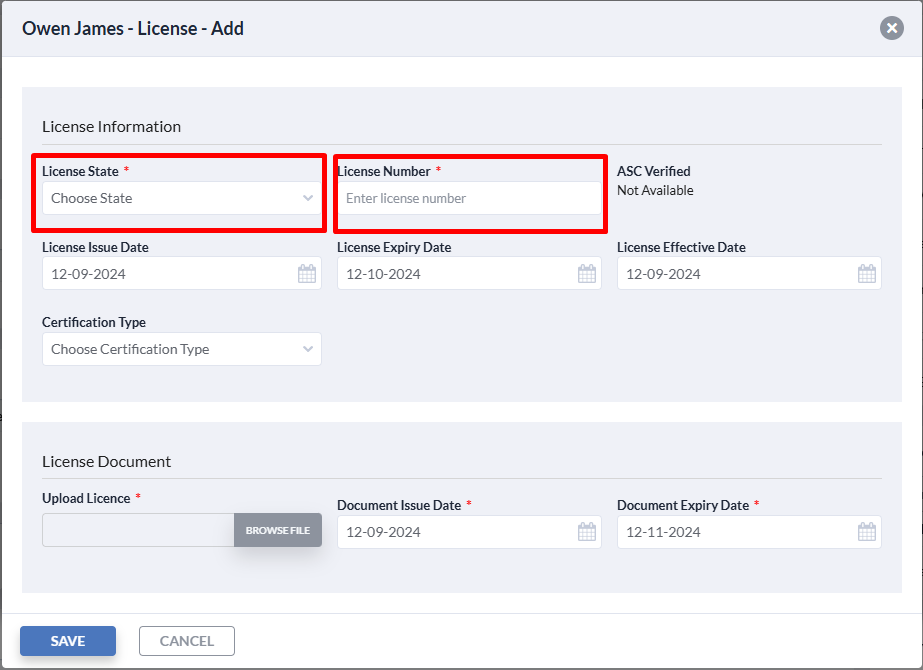Expand the License State dropdown

click(182, 198)
